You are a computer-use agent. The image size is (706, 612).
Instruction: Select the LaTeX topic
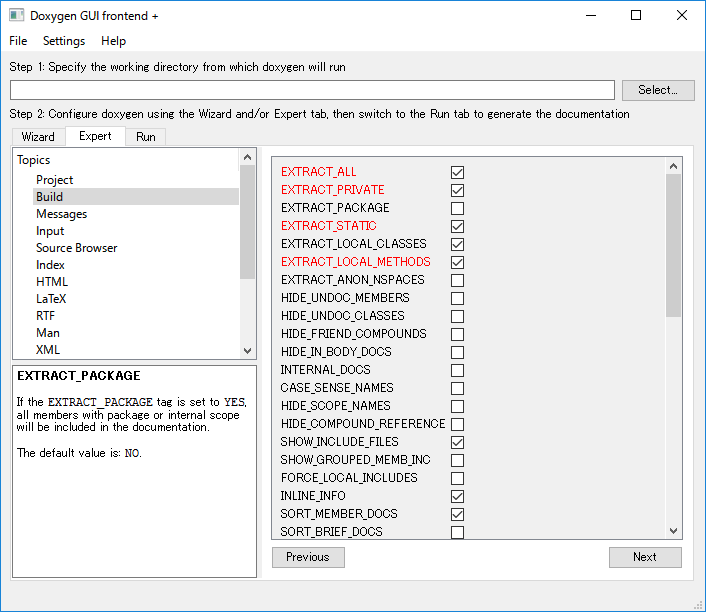pyautogui.click(x=51, y=299)
